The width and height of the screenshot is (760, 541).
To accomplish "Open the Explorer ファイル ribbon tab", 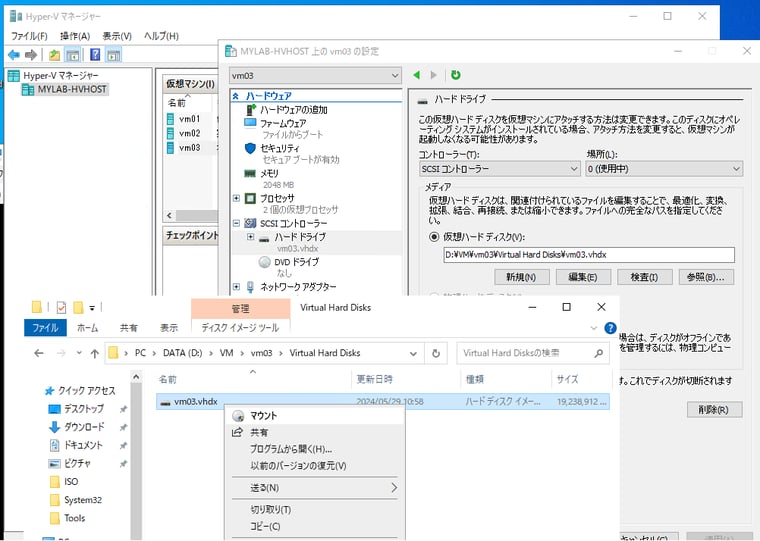I will tap(45, 328).
